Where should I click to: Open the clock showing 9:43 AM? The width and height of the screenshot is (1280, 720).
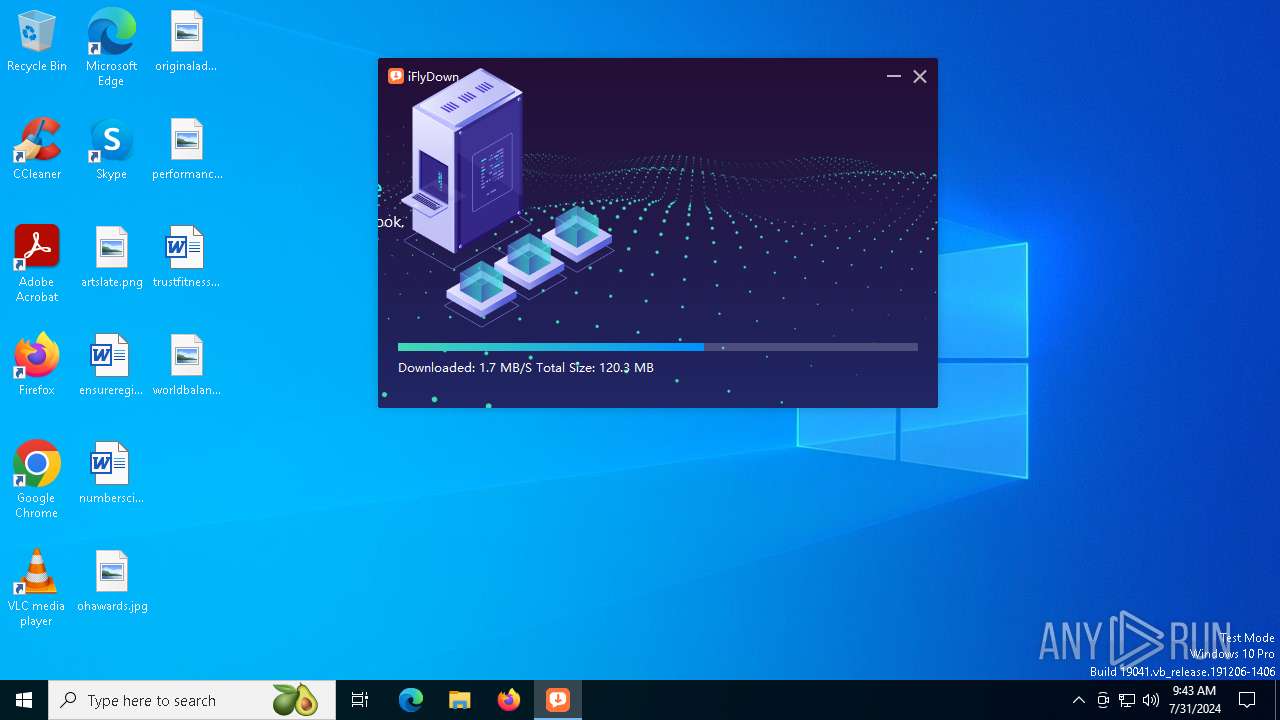1194,700
